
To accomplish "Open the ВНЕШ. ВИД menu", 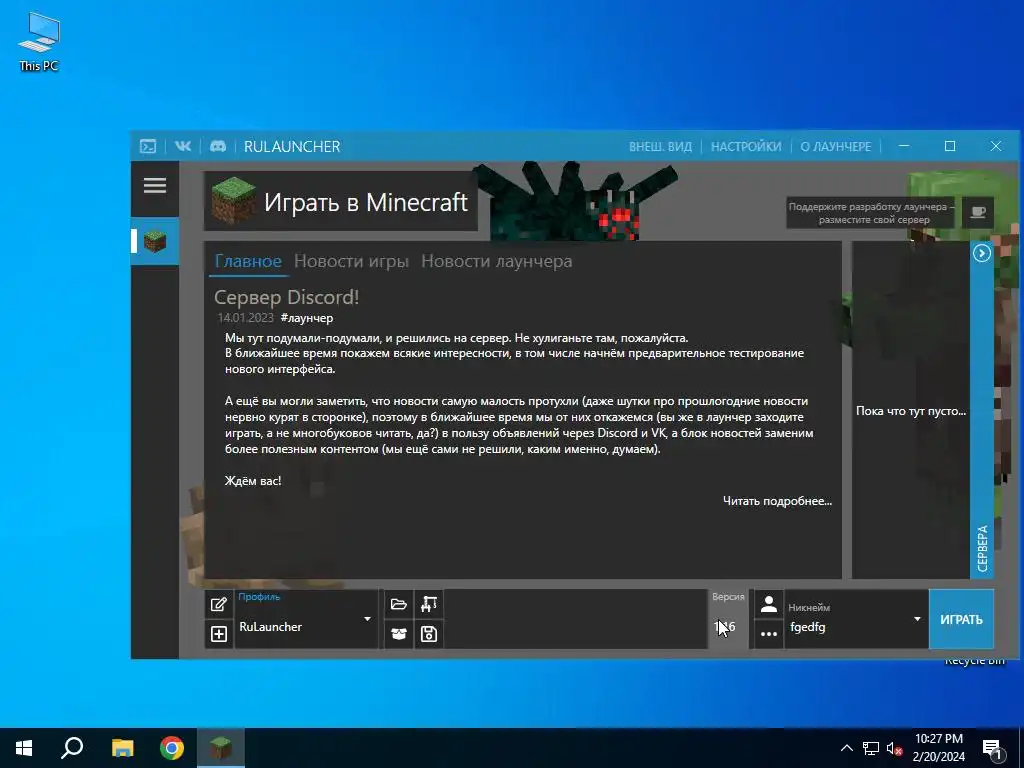I will tap(660, 146).
